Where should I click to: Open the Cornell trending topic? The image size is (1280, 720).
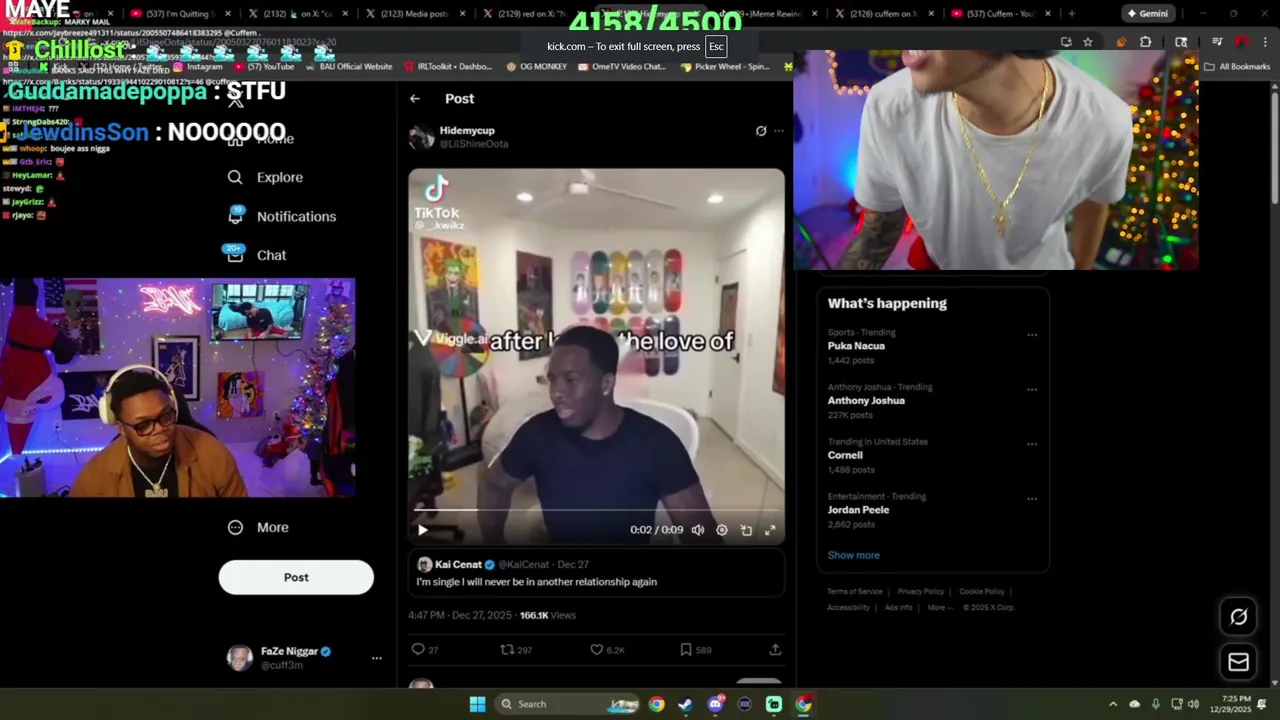point(845,455)
